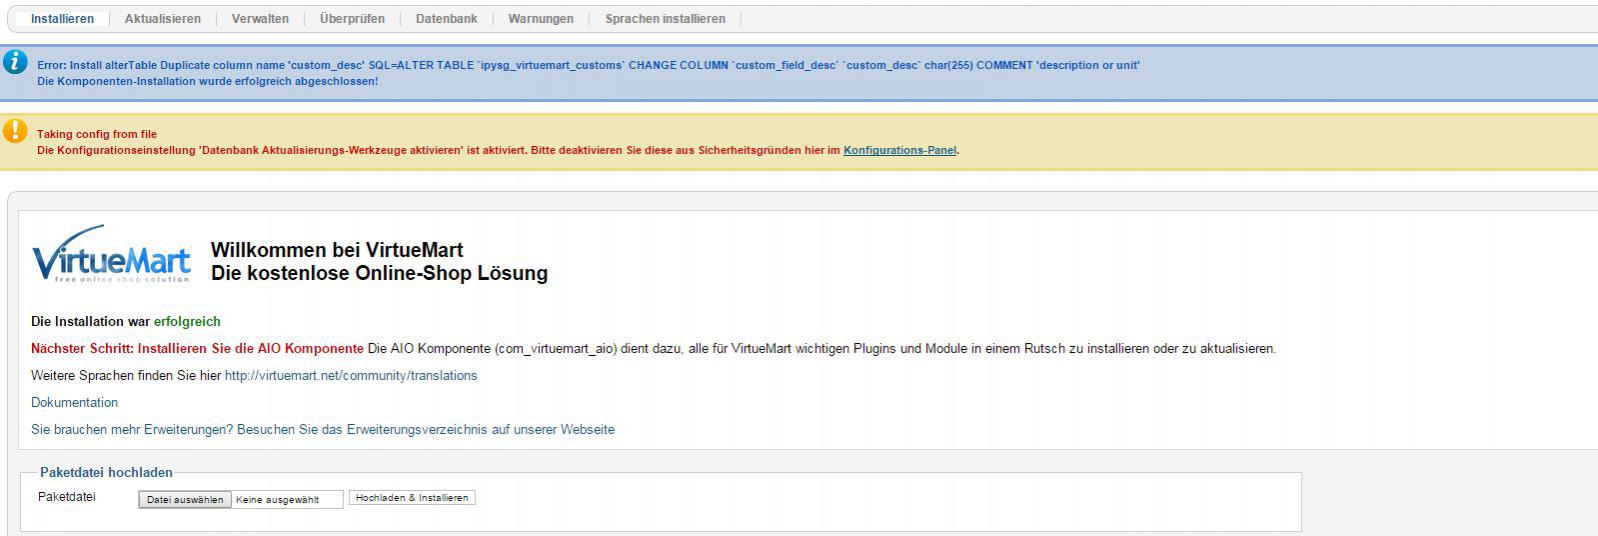The width and height of the screenshot is (1598, 536).
Task: Open the Konfigurations-Panel link
Action: coord(899,151)
